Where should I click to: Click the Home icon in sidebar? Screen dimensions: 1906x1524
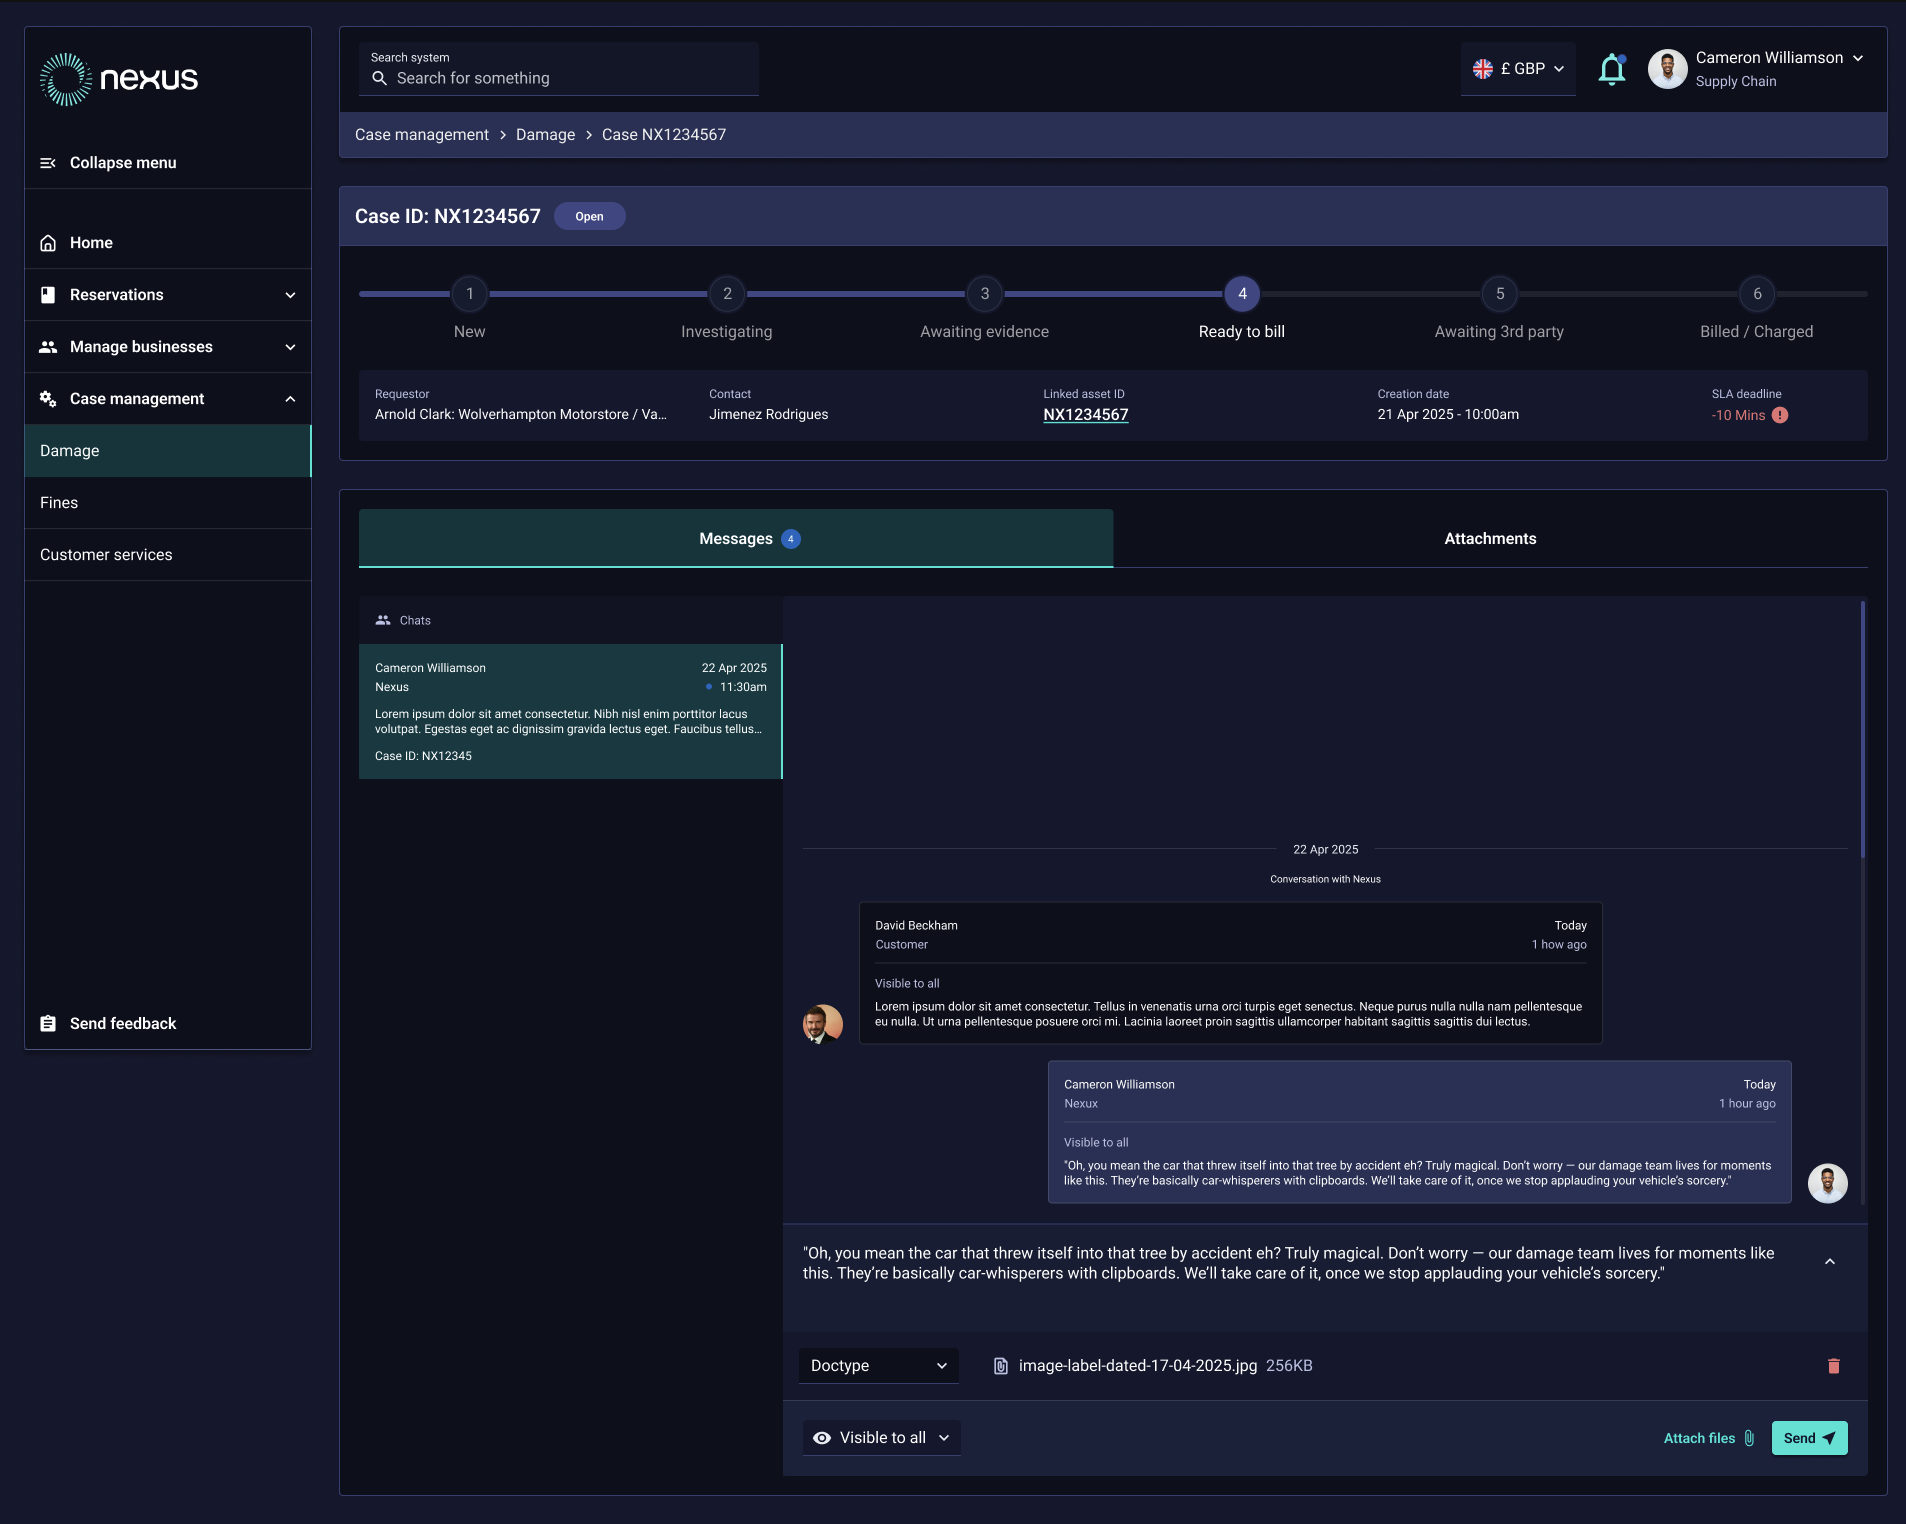(48, 243)
